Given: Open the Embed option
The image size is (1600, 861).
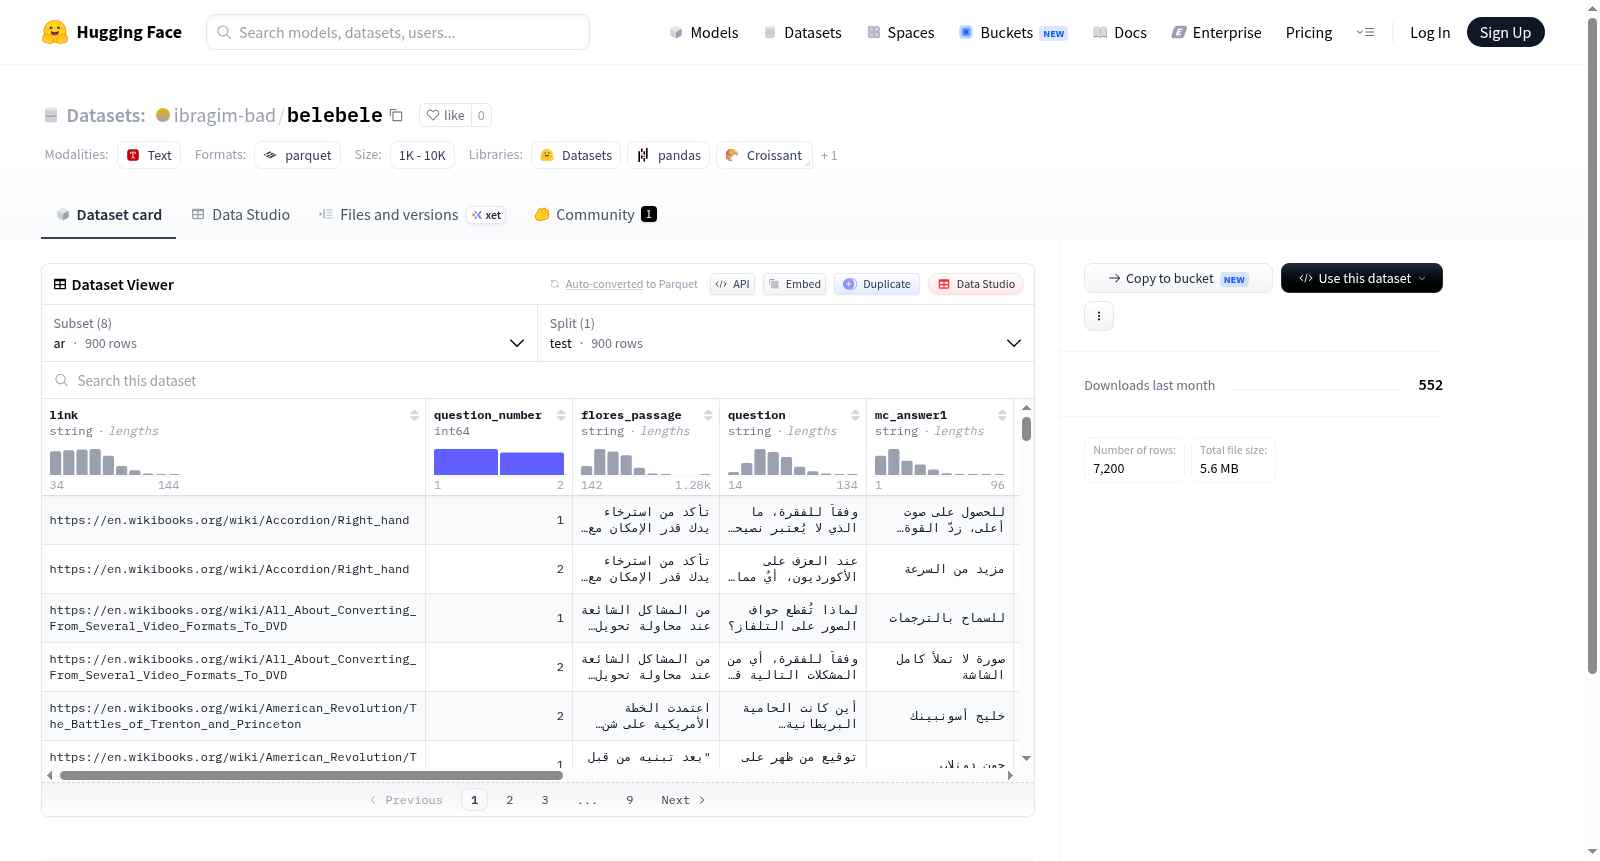Looking at the screenshot, I should (x=794, y=284).
